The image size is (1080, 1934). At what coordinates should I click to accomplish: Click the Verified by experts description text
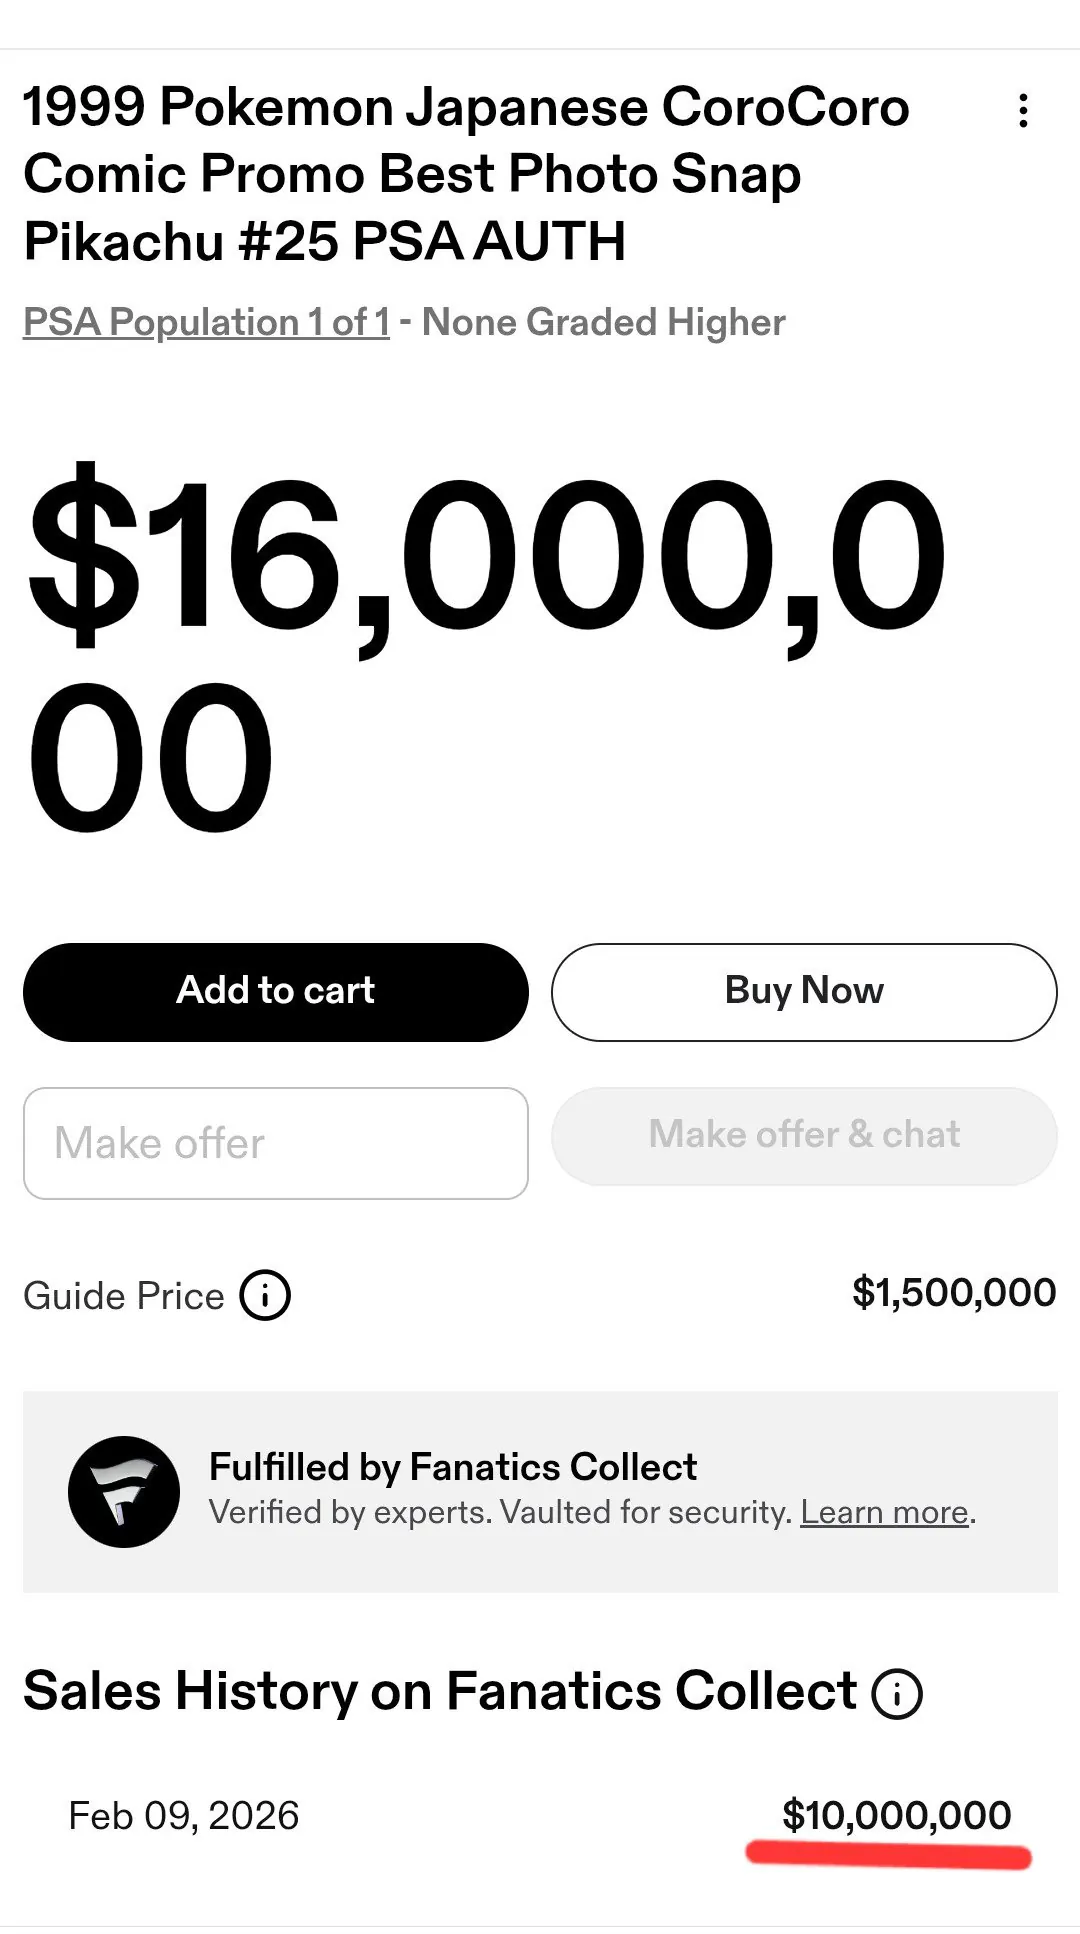click(x=500, y=1512)
